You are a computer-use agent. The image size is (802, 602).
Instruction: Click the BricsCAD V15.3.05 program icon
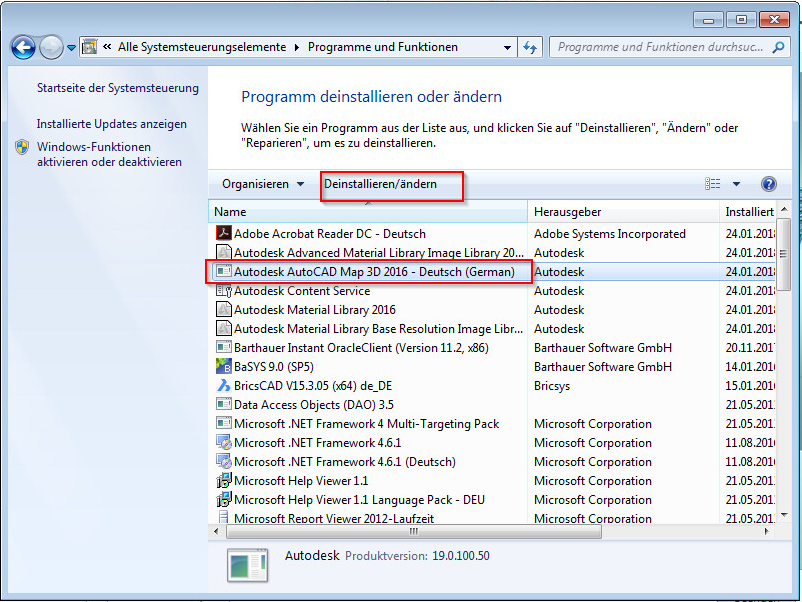pos(224,386)
